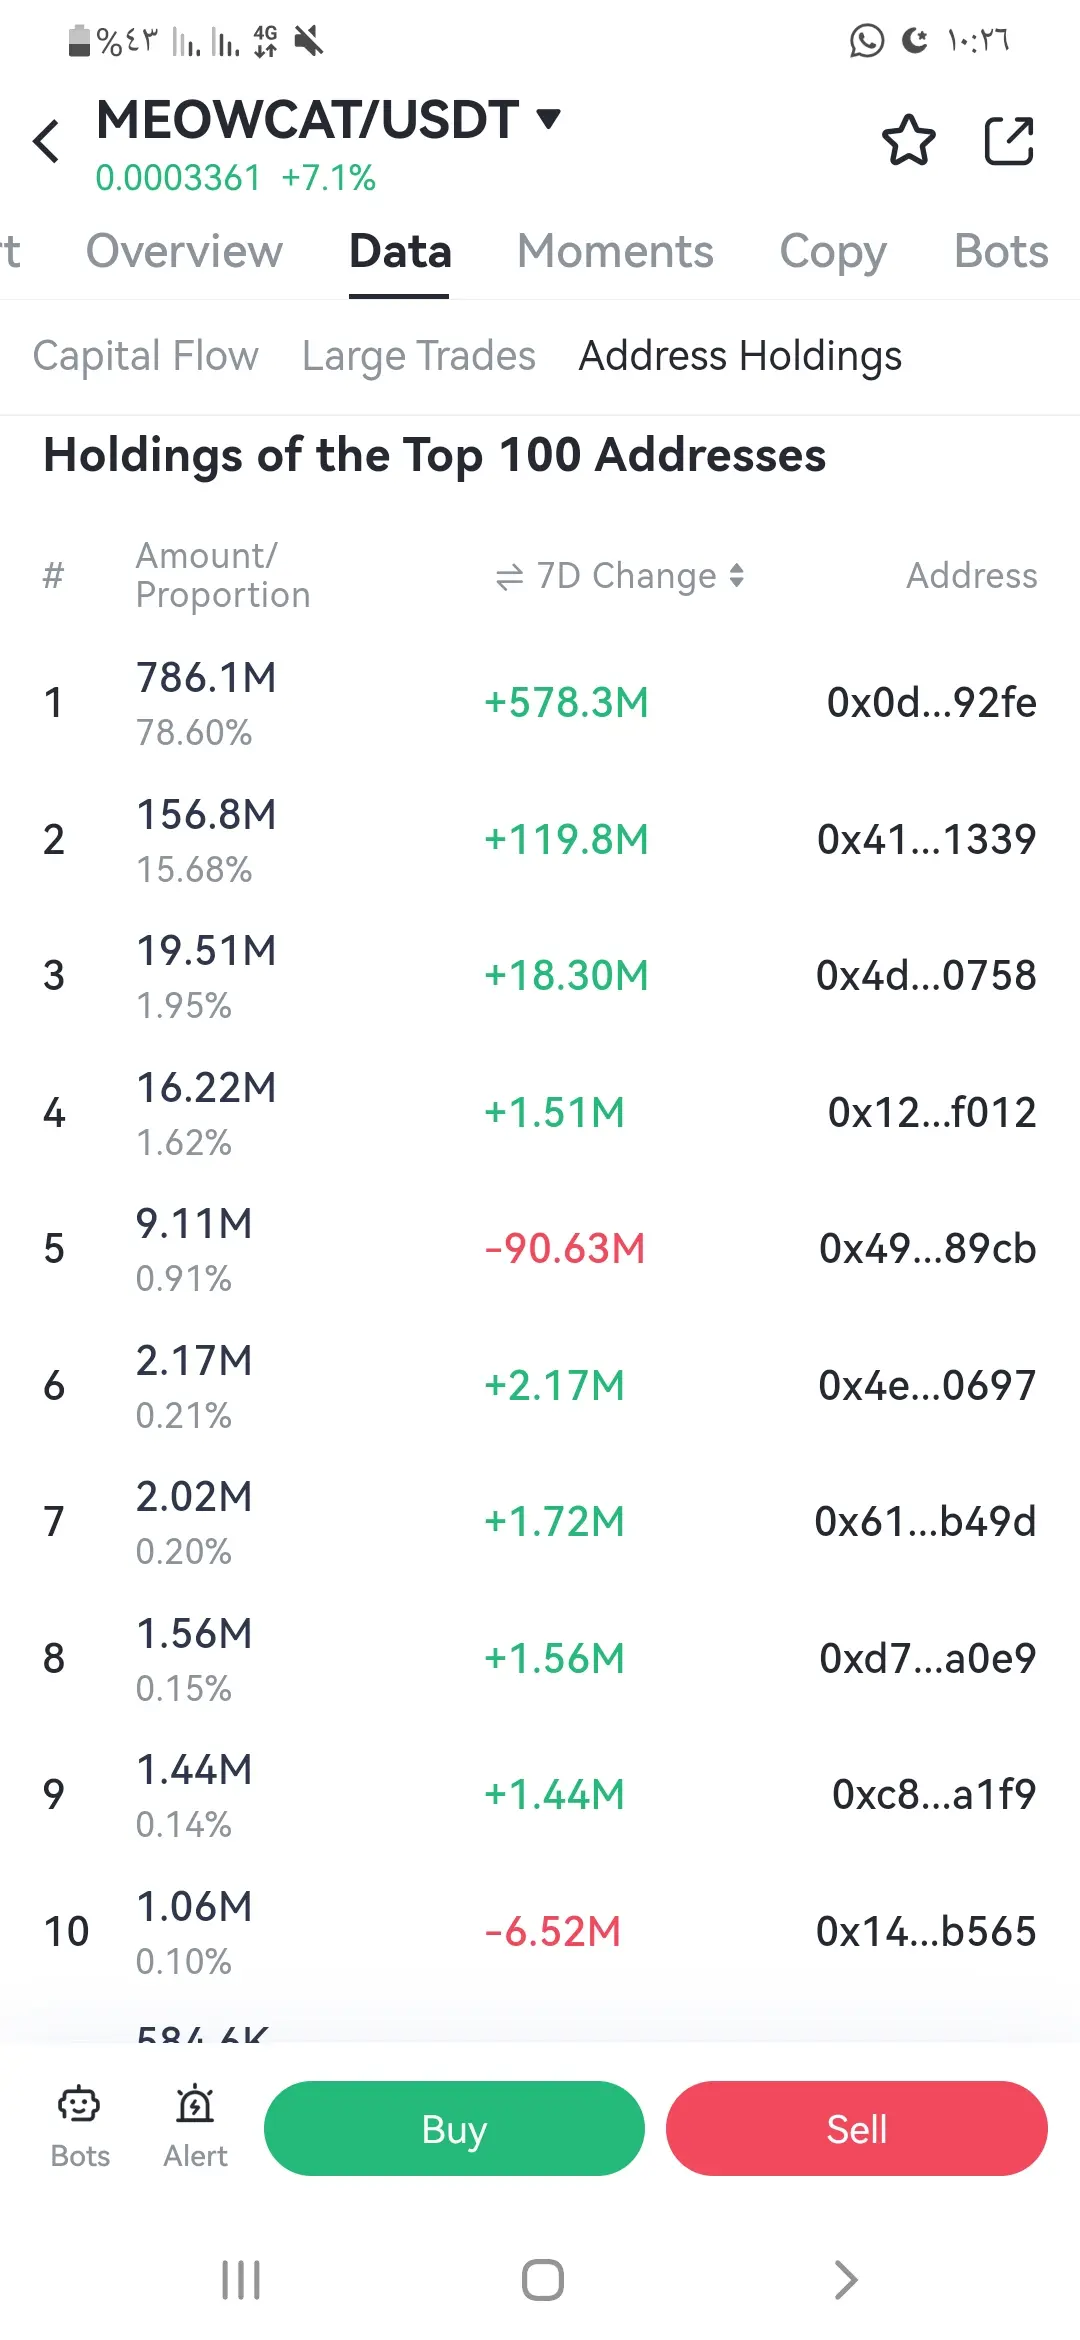
Task: Select Large Trades sub-tab
Action: tap(419, 356)
